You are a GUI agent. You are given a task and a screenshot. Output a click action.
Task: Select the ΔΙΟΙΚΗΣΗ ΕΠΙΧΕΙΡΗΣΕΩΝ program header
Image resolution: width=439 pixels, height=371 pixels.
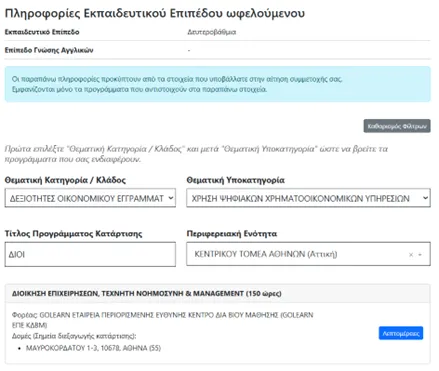tap(147, 294)
